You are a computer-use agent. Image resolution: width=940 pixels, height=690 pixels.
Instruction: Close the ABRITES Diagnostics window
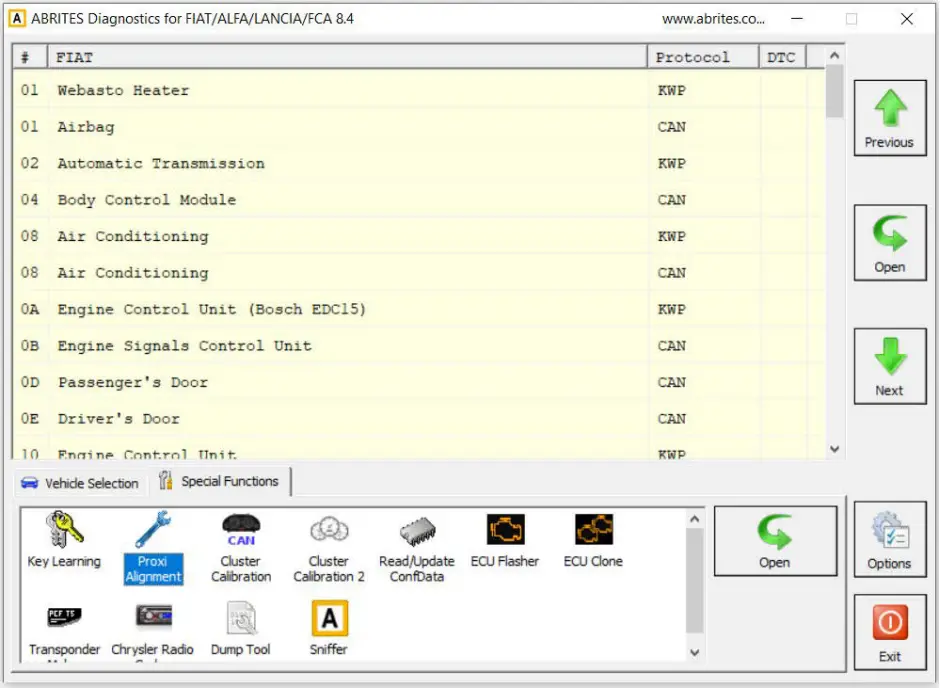(907, 19)
